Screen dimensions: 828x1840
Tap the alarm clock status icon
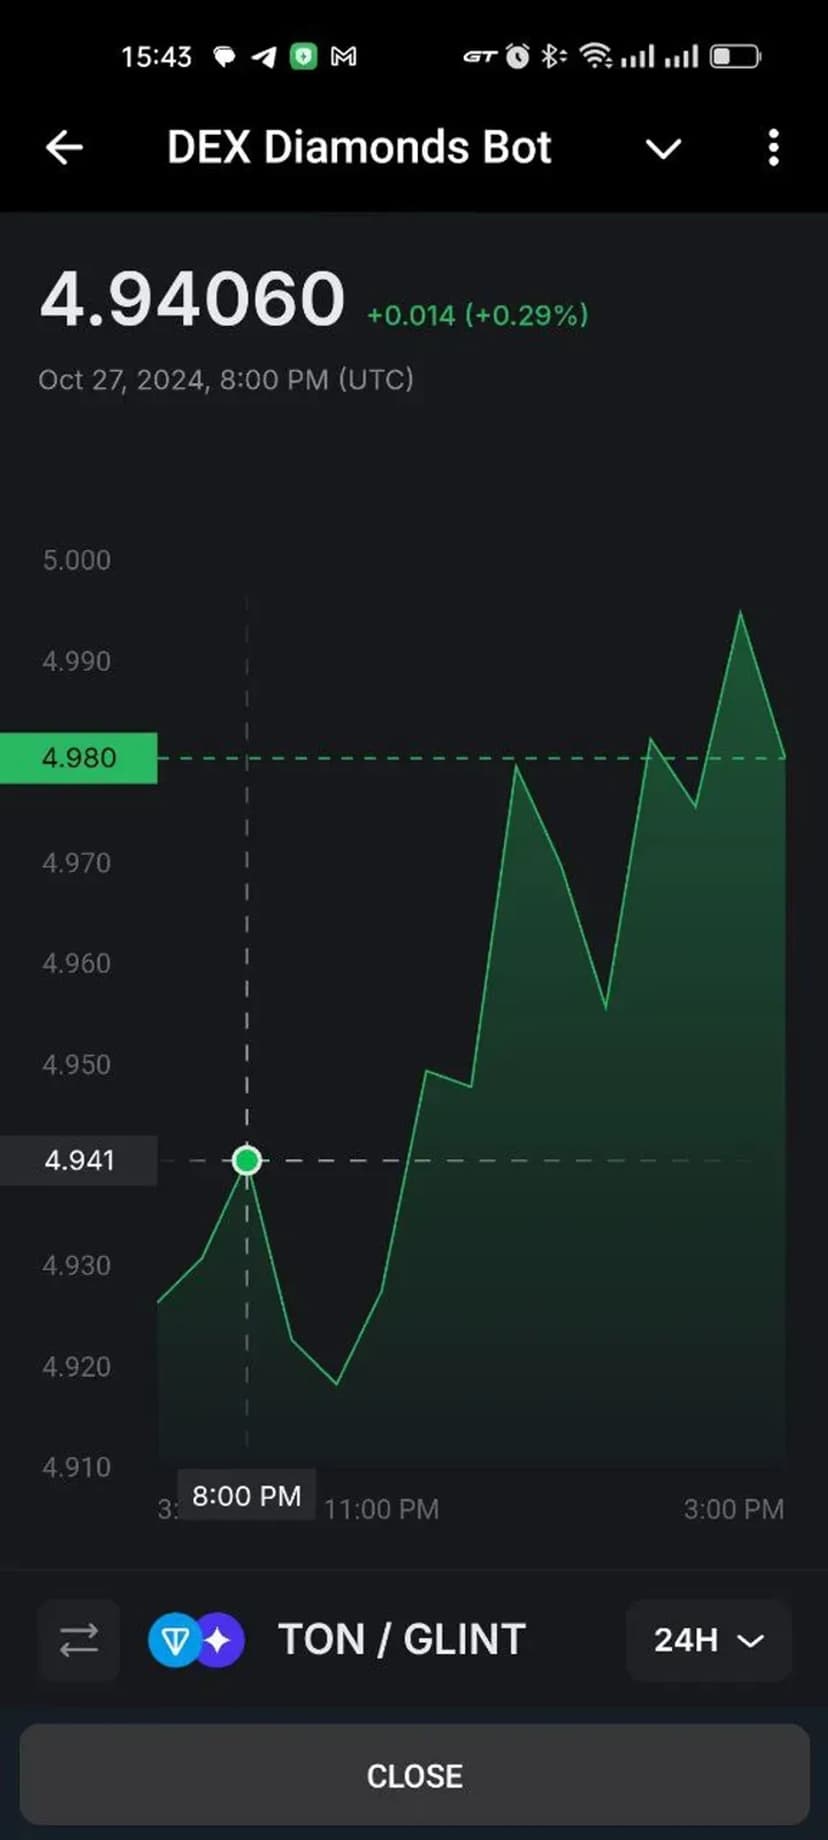pos(517,57)
